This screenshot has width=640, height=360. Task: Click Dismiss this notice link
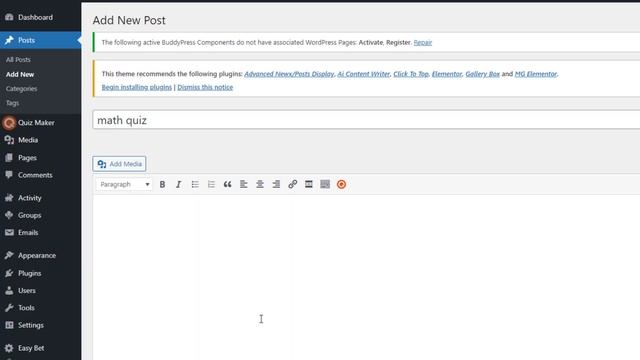pos(205,87)
